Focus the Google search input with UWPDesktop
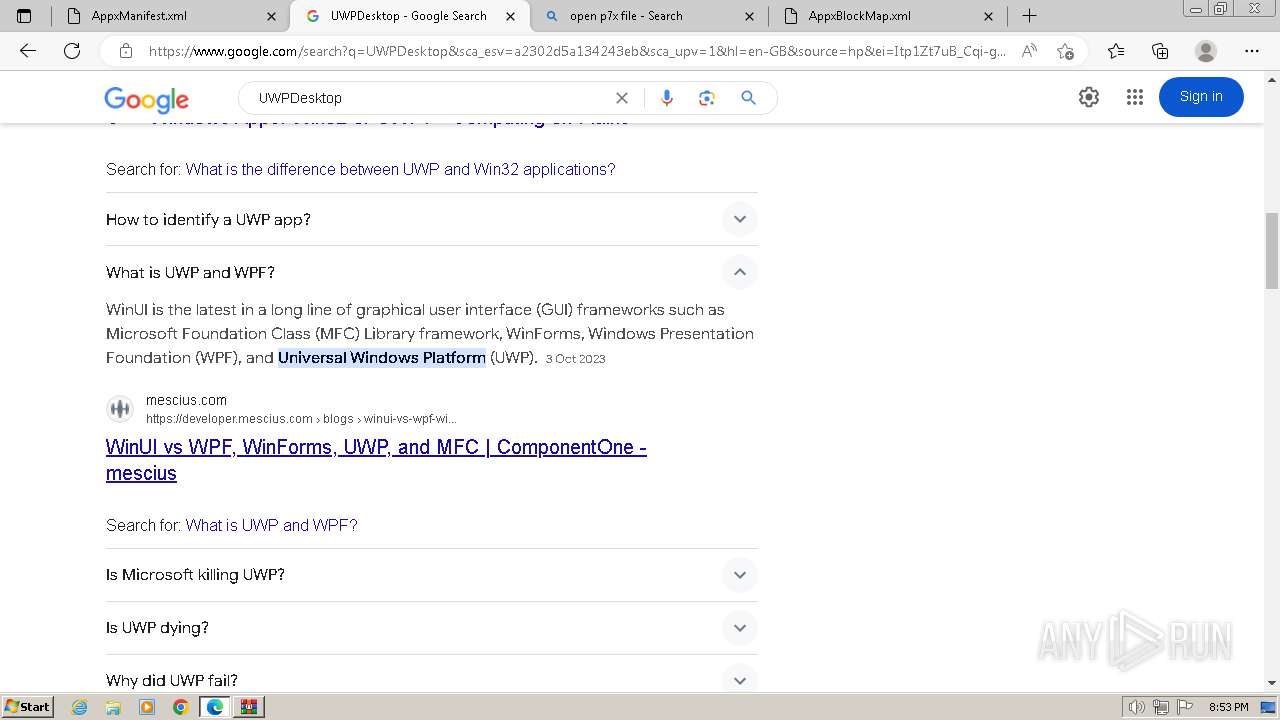Image resolution: width=1280 pixels, height=720 pixels. tap(430, 98)
